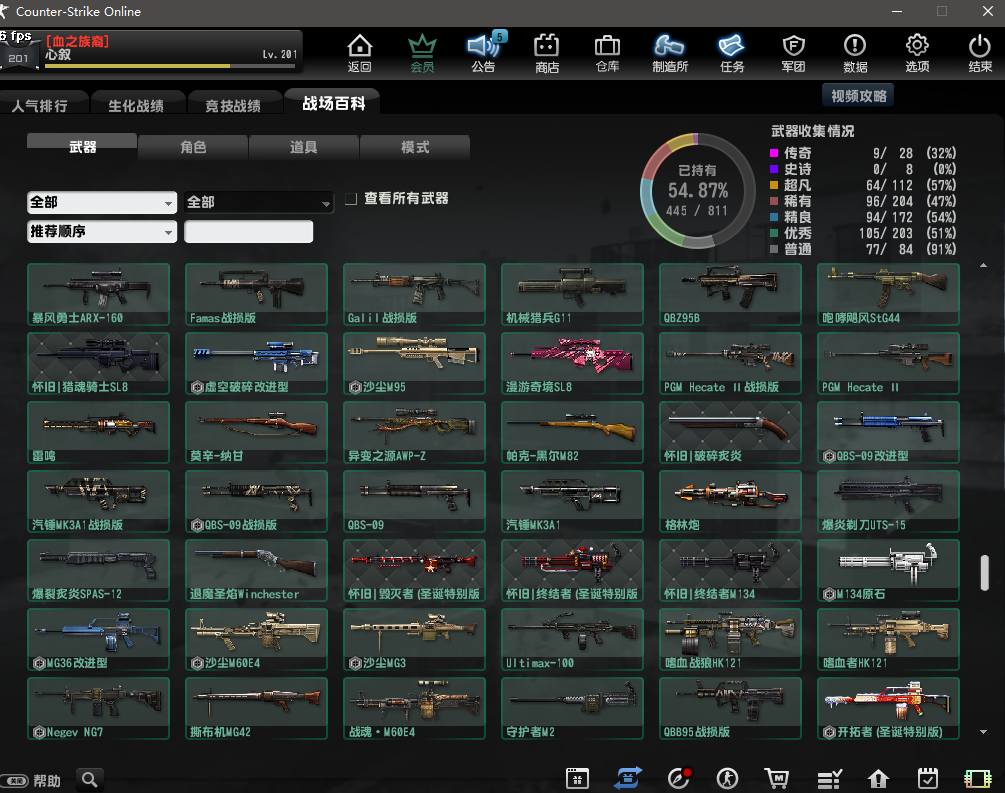Click the 帮助 help button

pyautogui.click(x=32, y=781)
